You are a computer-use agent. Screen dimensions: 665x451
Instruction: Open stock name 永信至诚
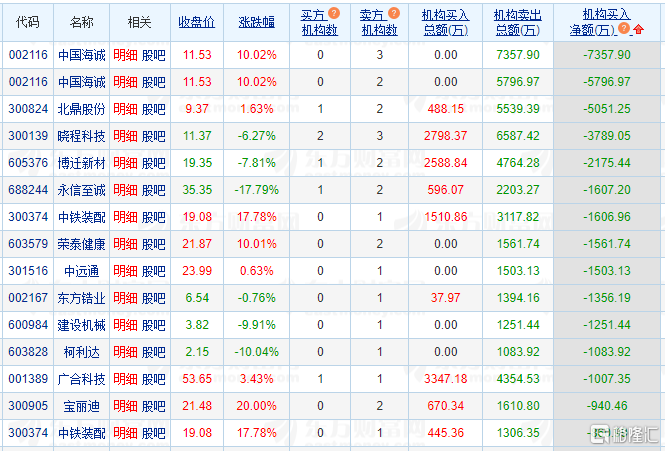pos(81,190)
